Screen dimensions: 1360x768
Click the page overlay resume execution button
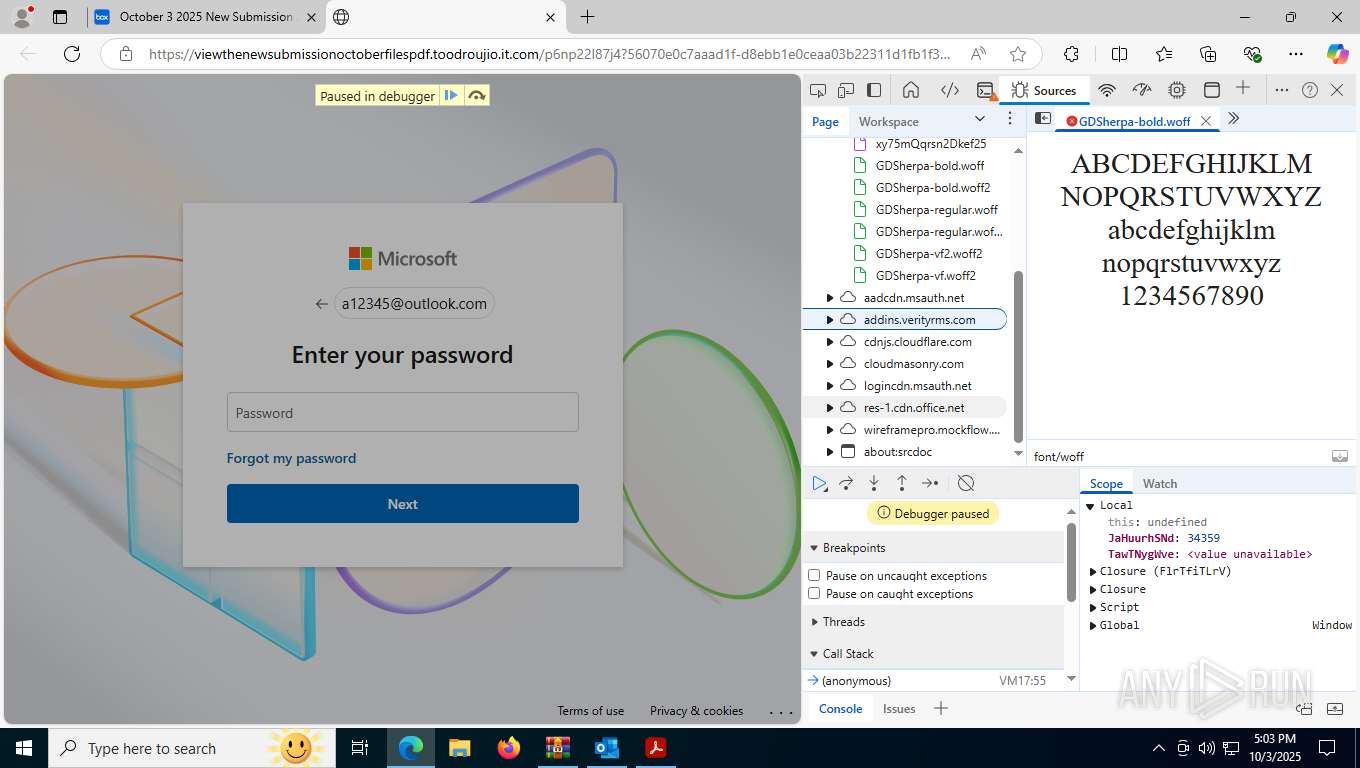coord(451,96)
